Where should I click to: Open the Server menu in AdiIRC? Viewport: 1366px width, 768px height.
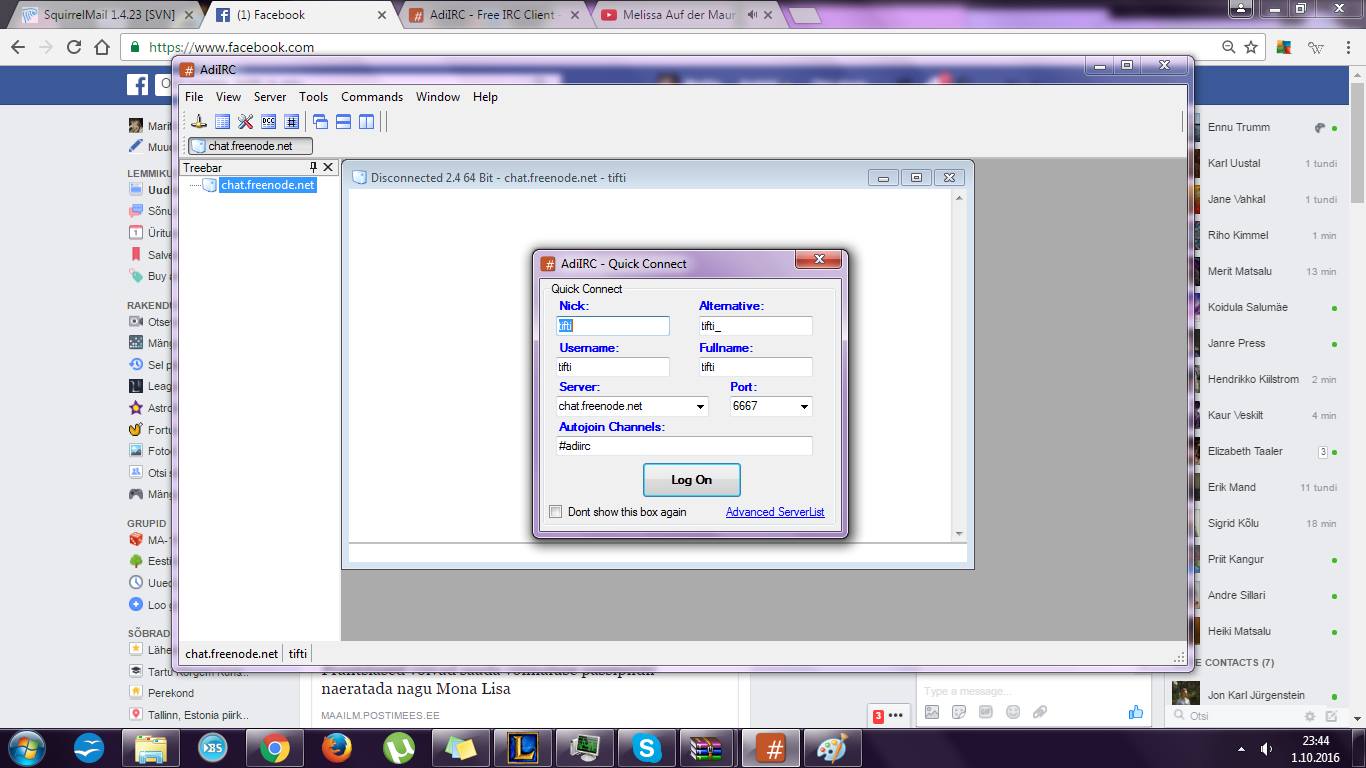[270, 97]
